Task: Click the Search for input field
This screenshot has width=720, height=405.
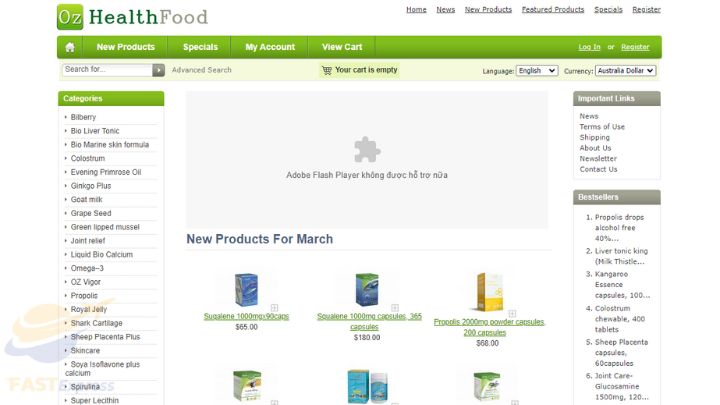Action: coord(107,70)
